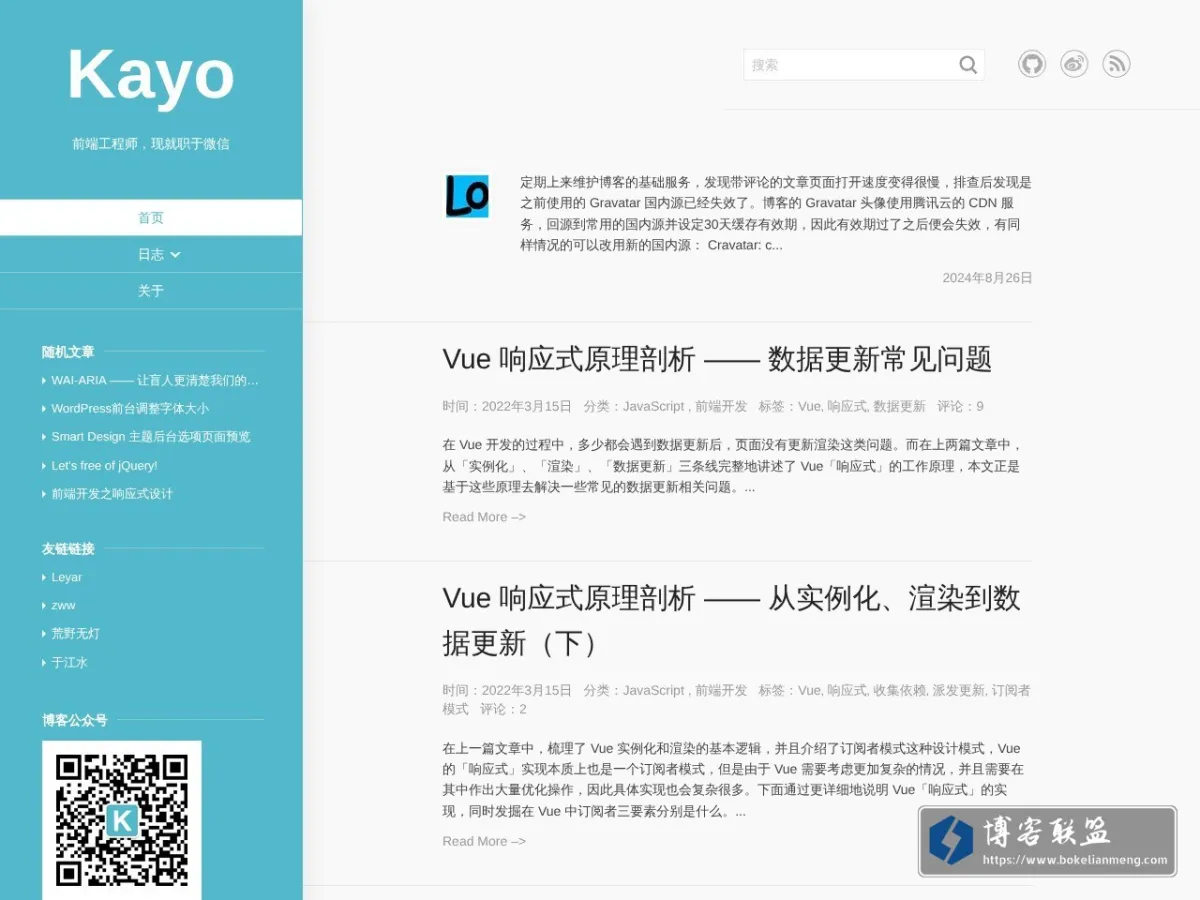Expand the 日志 menu chevron
The image size is (1200, 900).
(176, 255)
